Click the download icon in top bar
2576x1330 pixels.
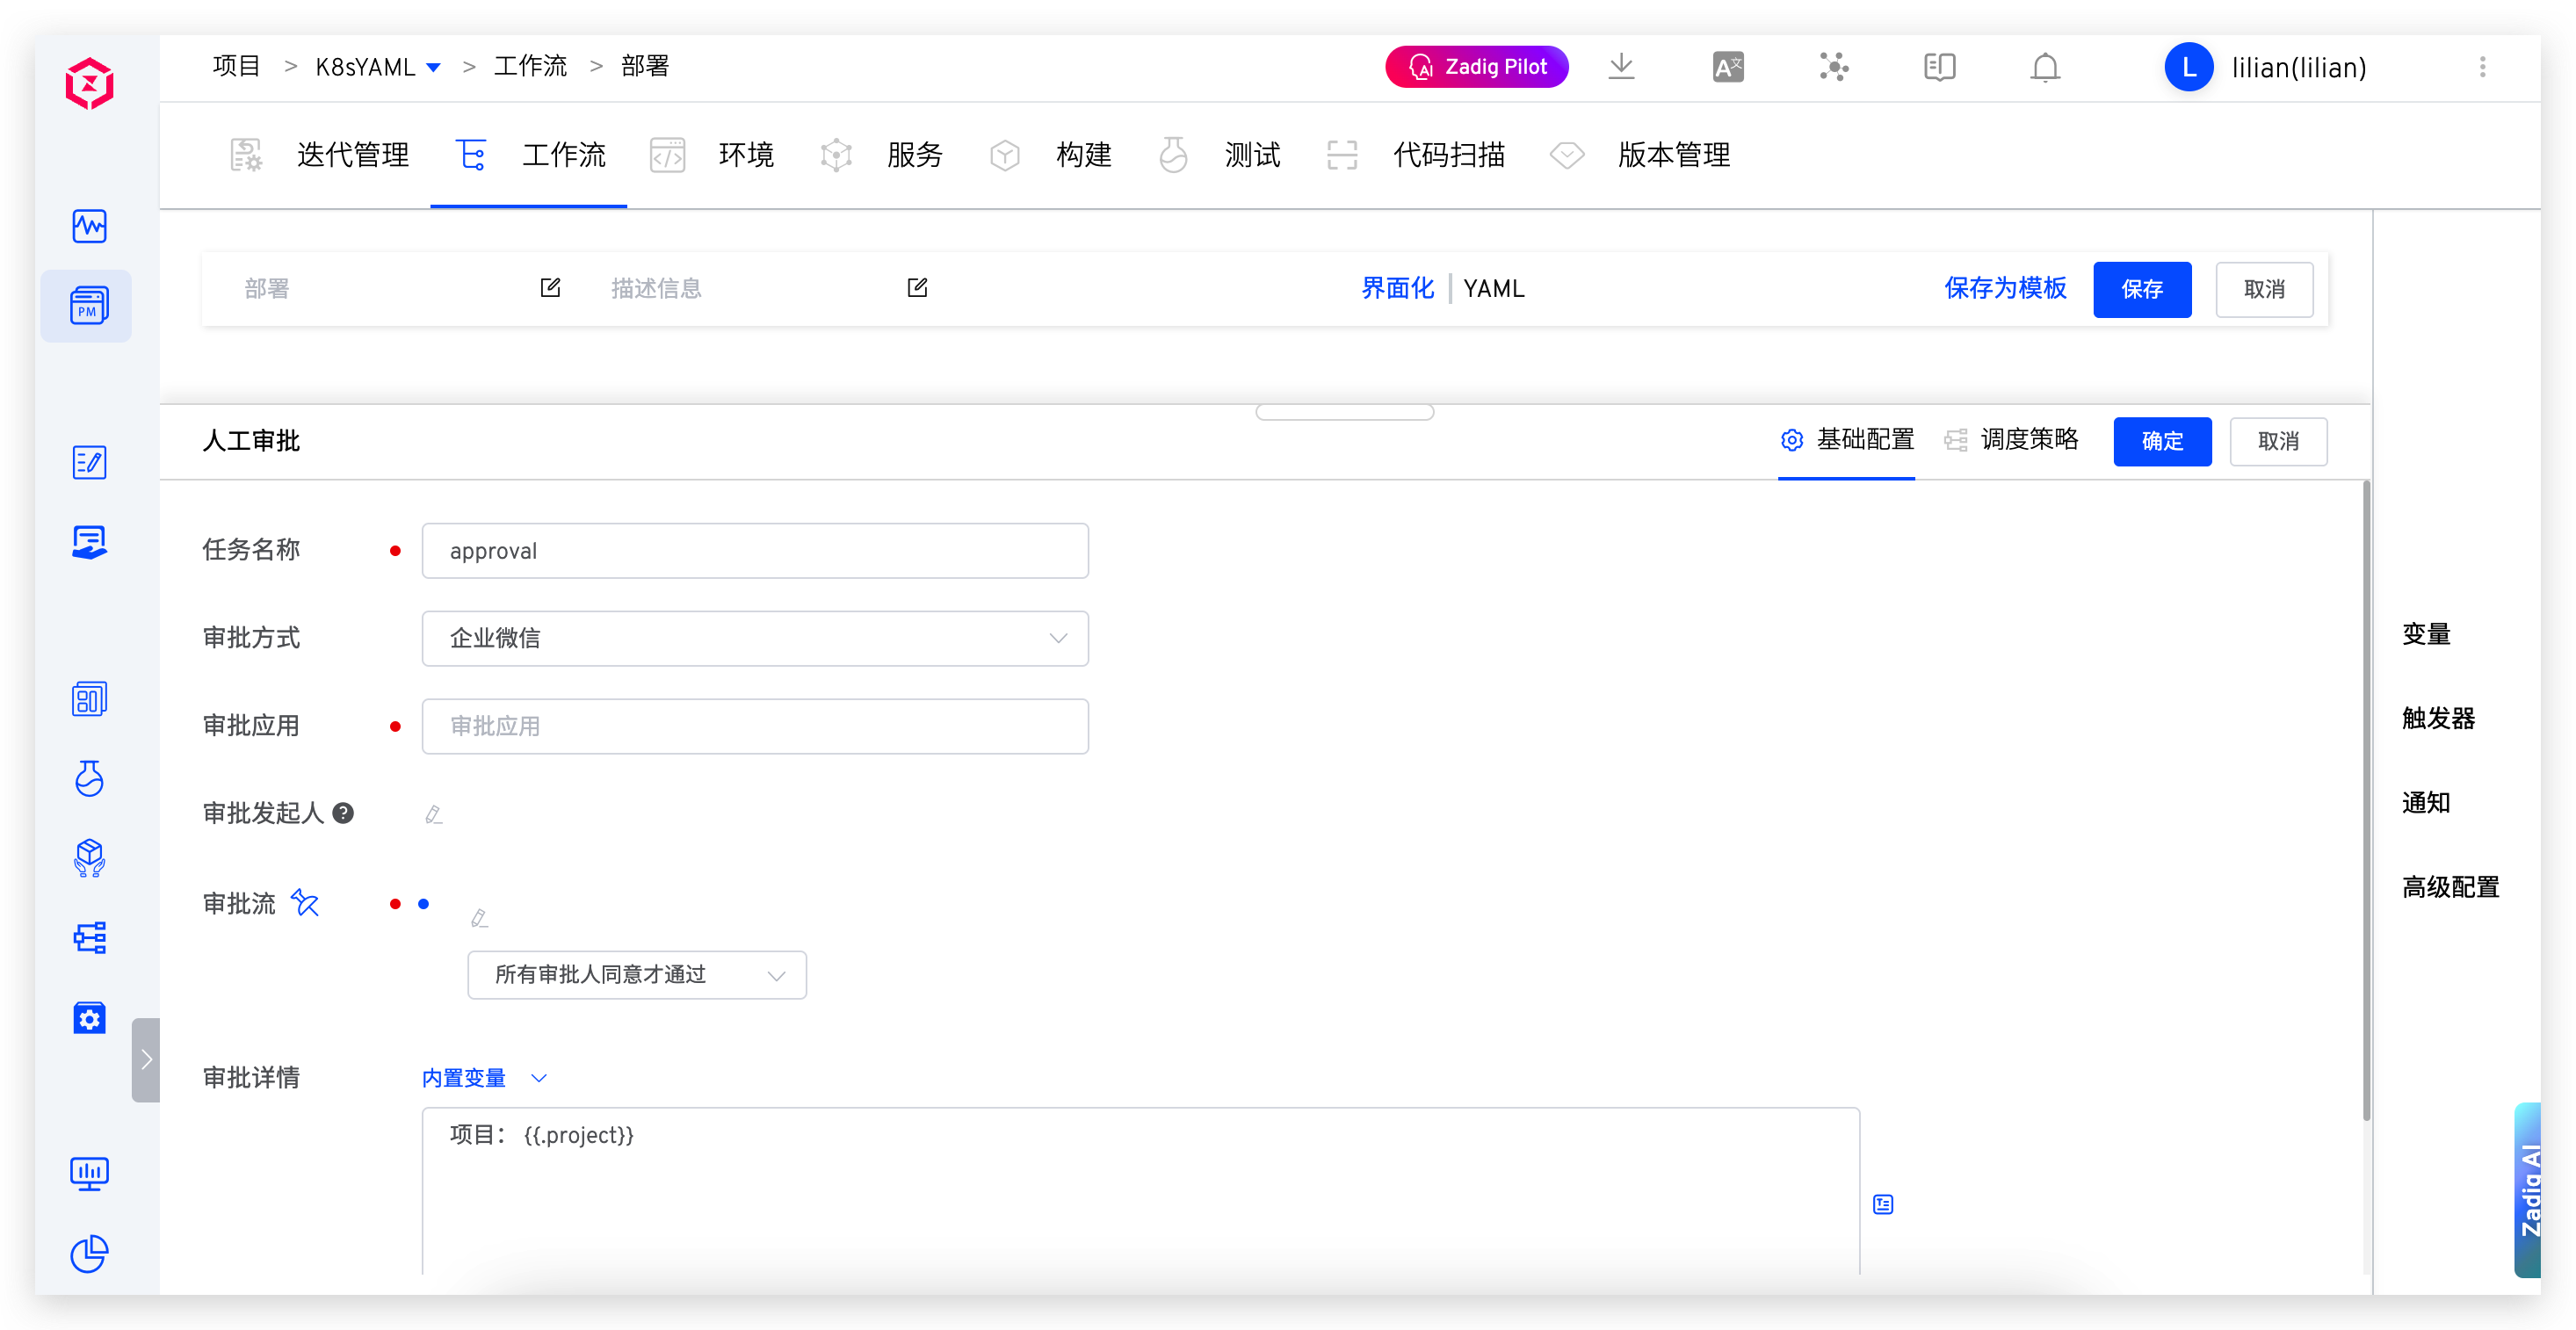[1621, 66]
